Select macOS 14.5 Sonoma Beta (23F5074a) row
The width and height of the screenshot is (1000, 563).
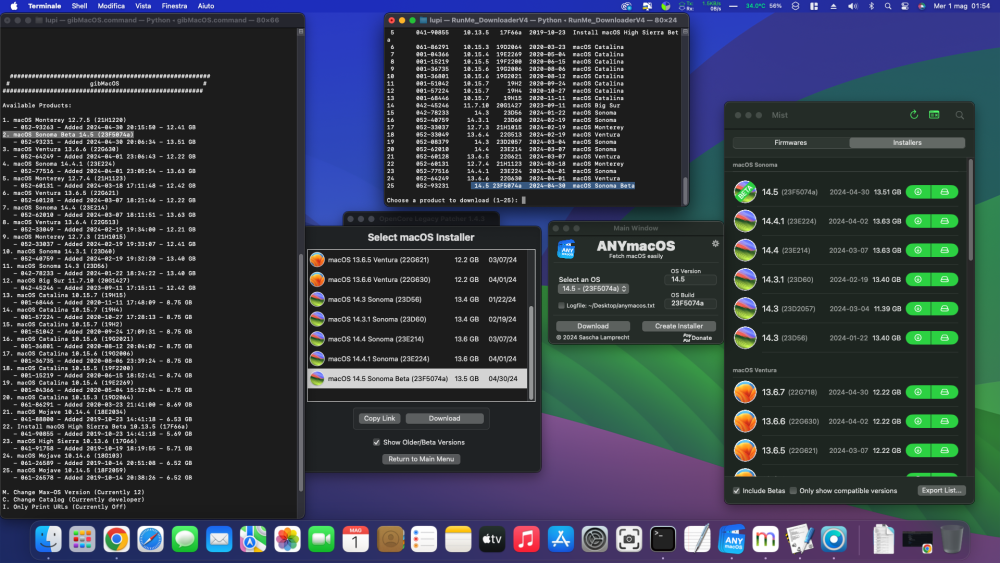click(x=418, y=379)
